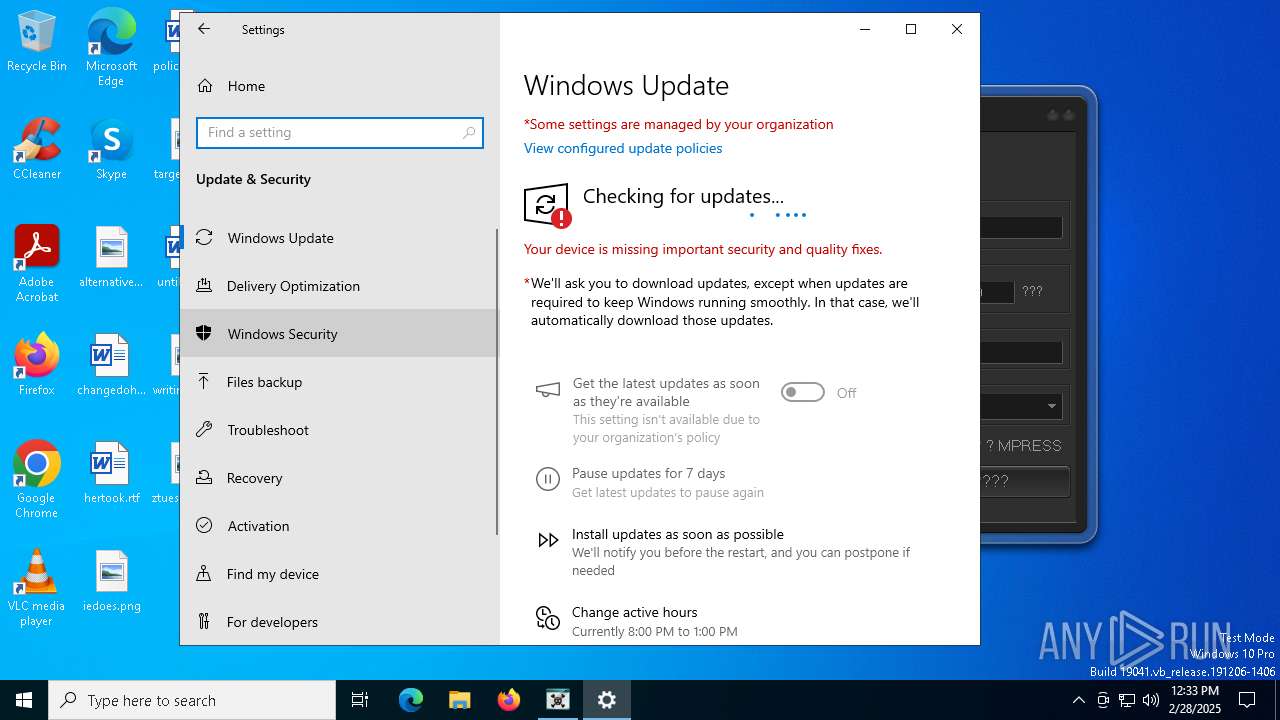Open VLC media player desktop shortcut
The image size is (1280, 720).
37,588
